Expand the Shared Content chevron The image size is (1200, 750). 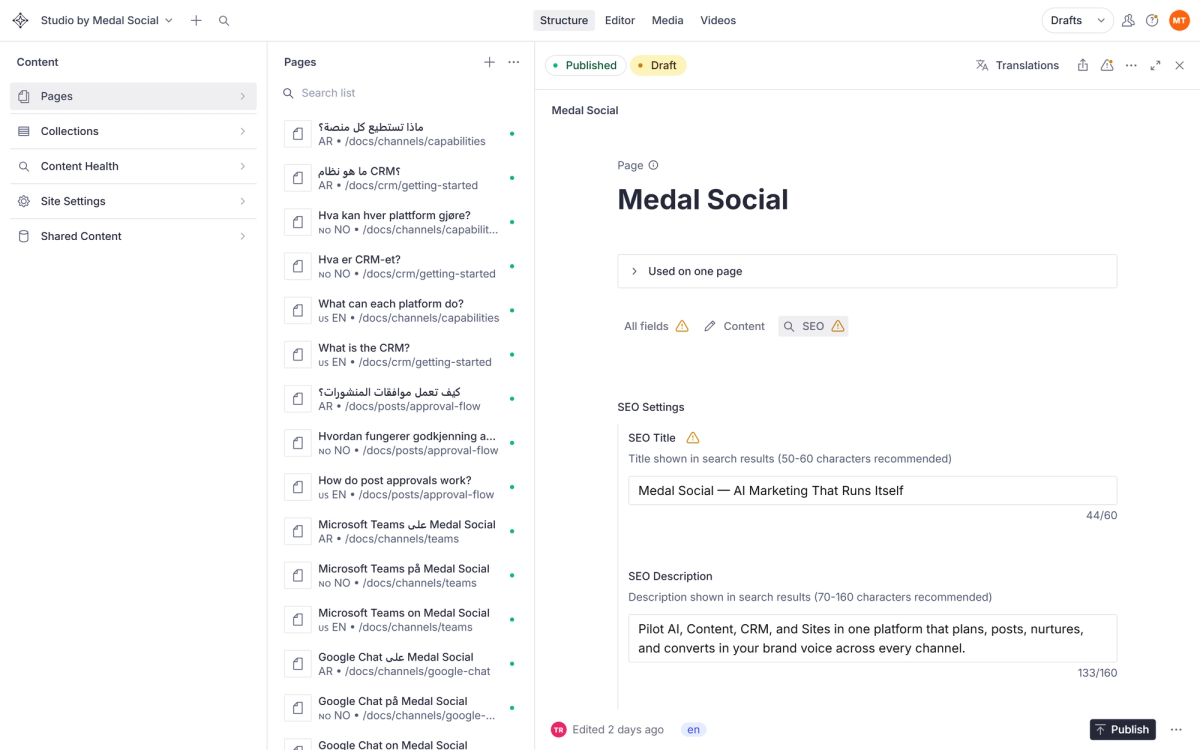[242, 236]
